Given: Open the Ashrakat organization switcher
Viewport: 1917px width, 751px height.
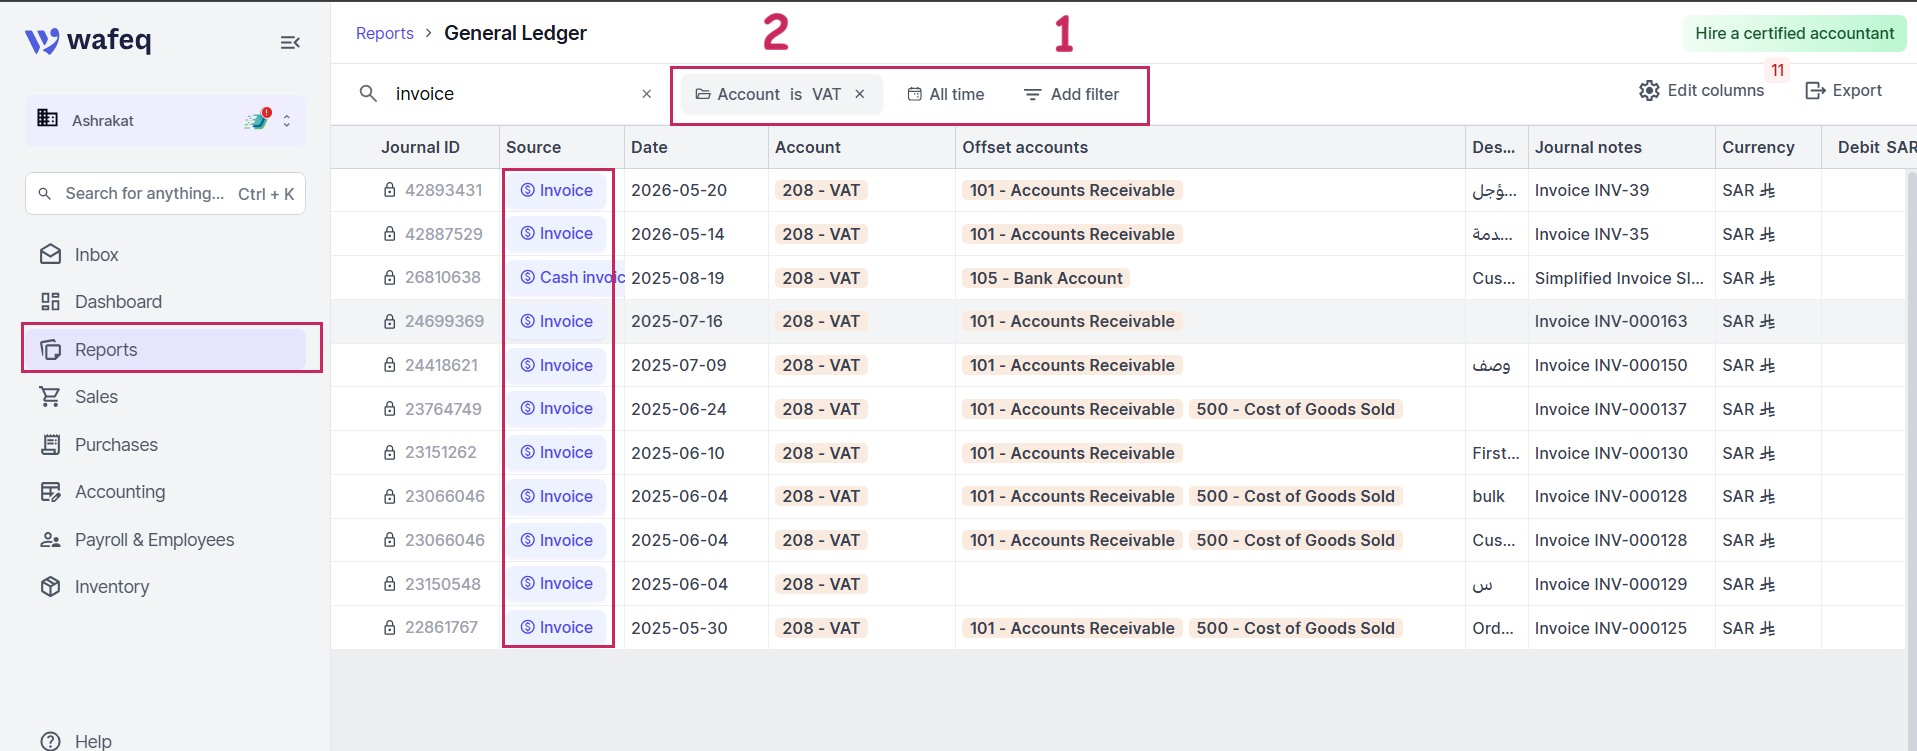Looking at the screenshot, I should point(165,120).
